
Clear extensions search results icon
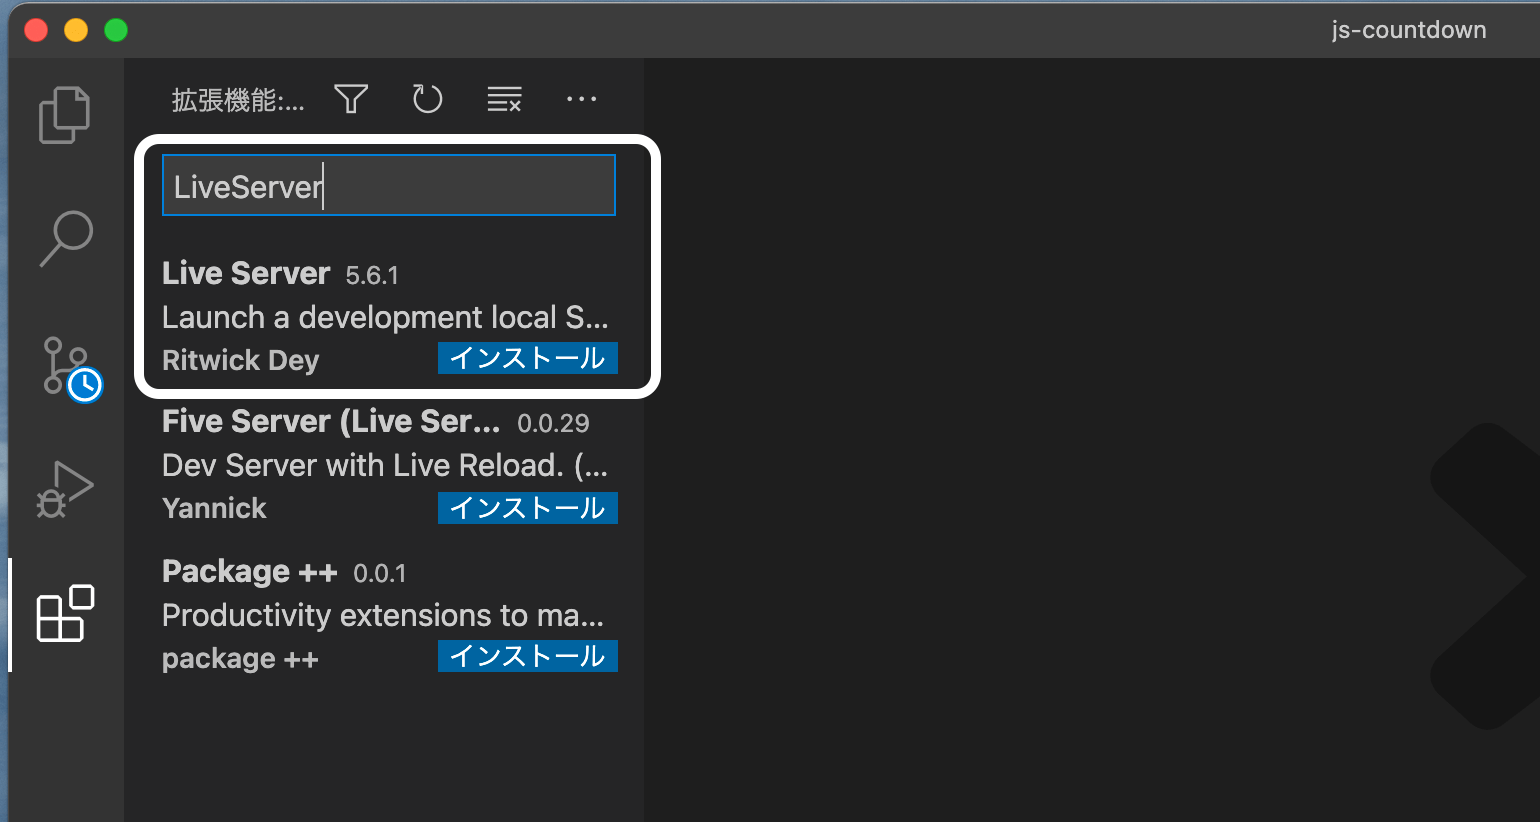pyautogui.click(x=504, y=99)
